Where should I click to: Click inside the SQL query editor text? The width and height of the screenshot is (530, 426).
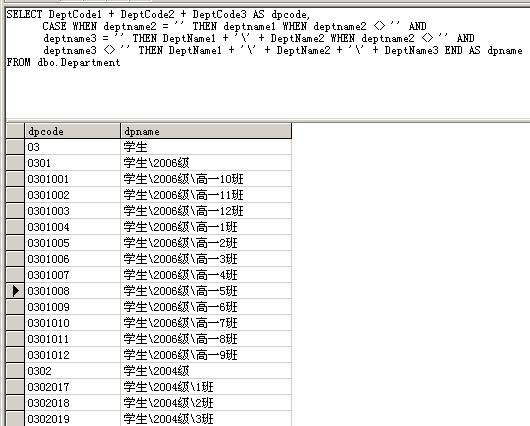[267, 63]
